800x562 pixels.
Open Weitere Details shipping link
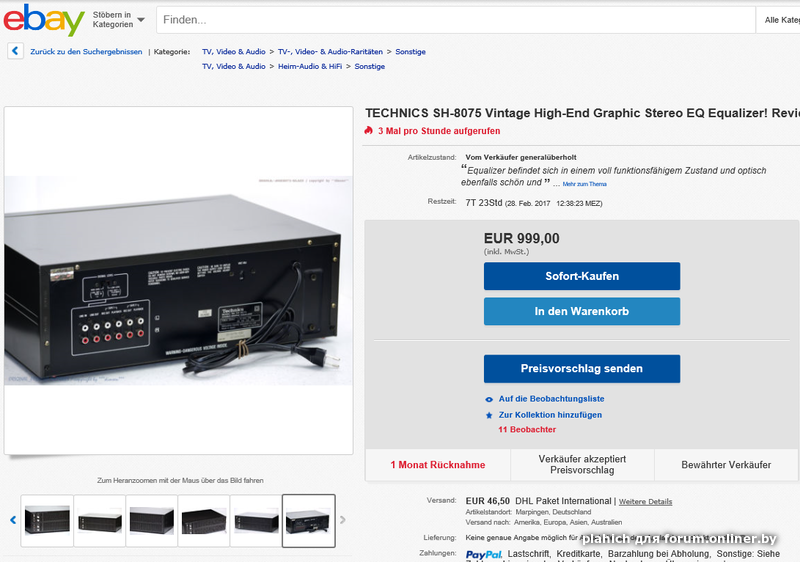[645, 502]
